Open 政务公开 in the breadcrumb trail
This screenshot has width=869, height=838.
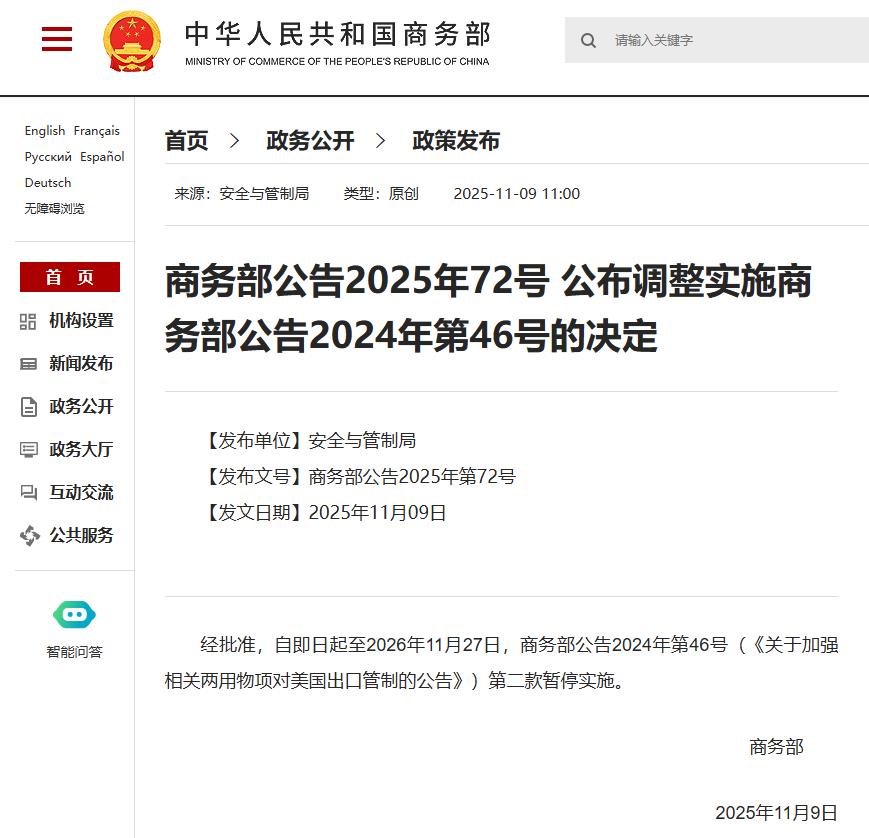coord(310,141)
